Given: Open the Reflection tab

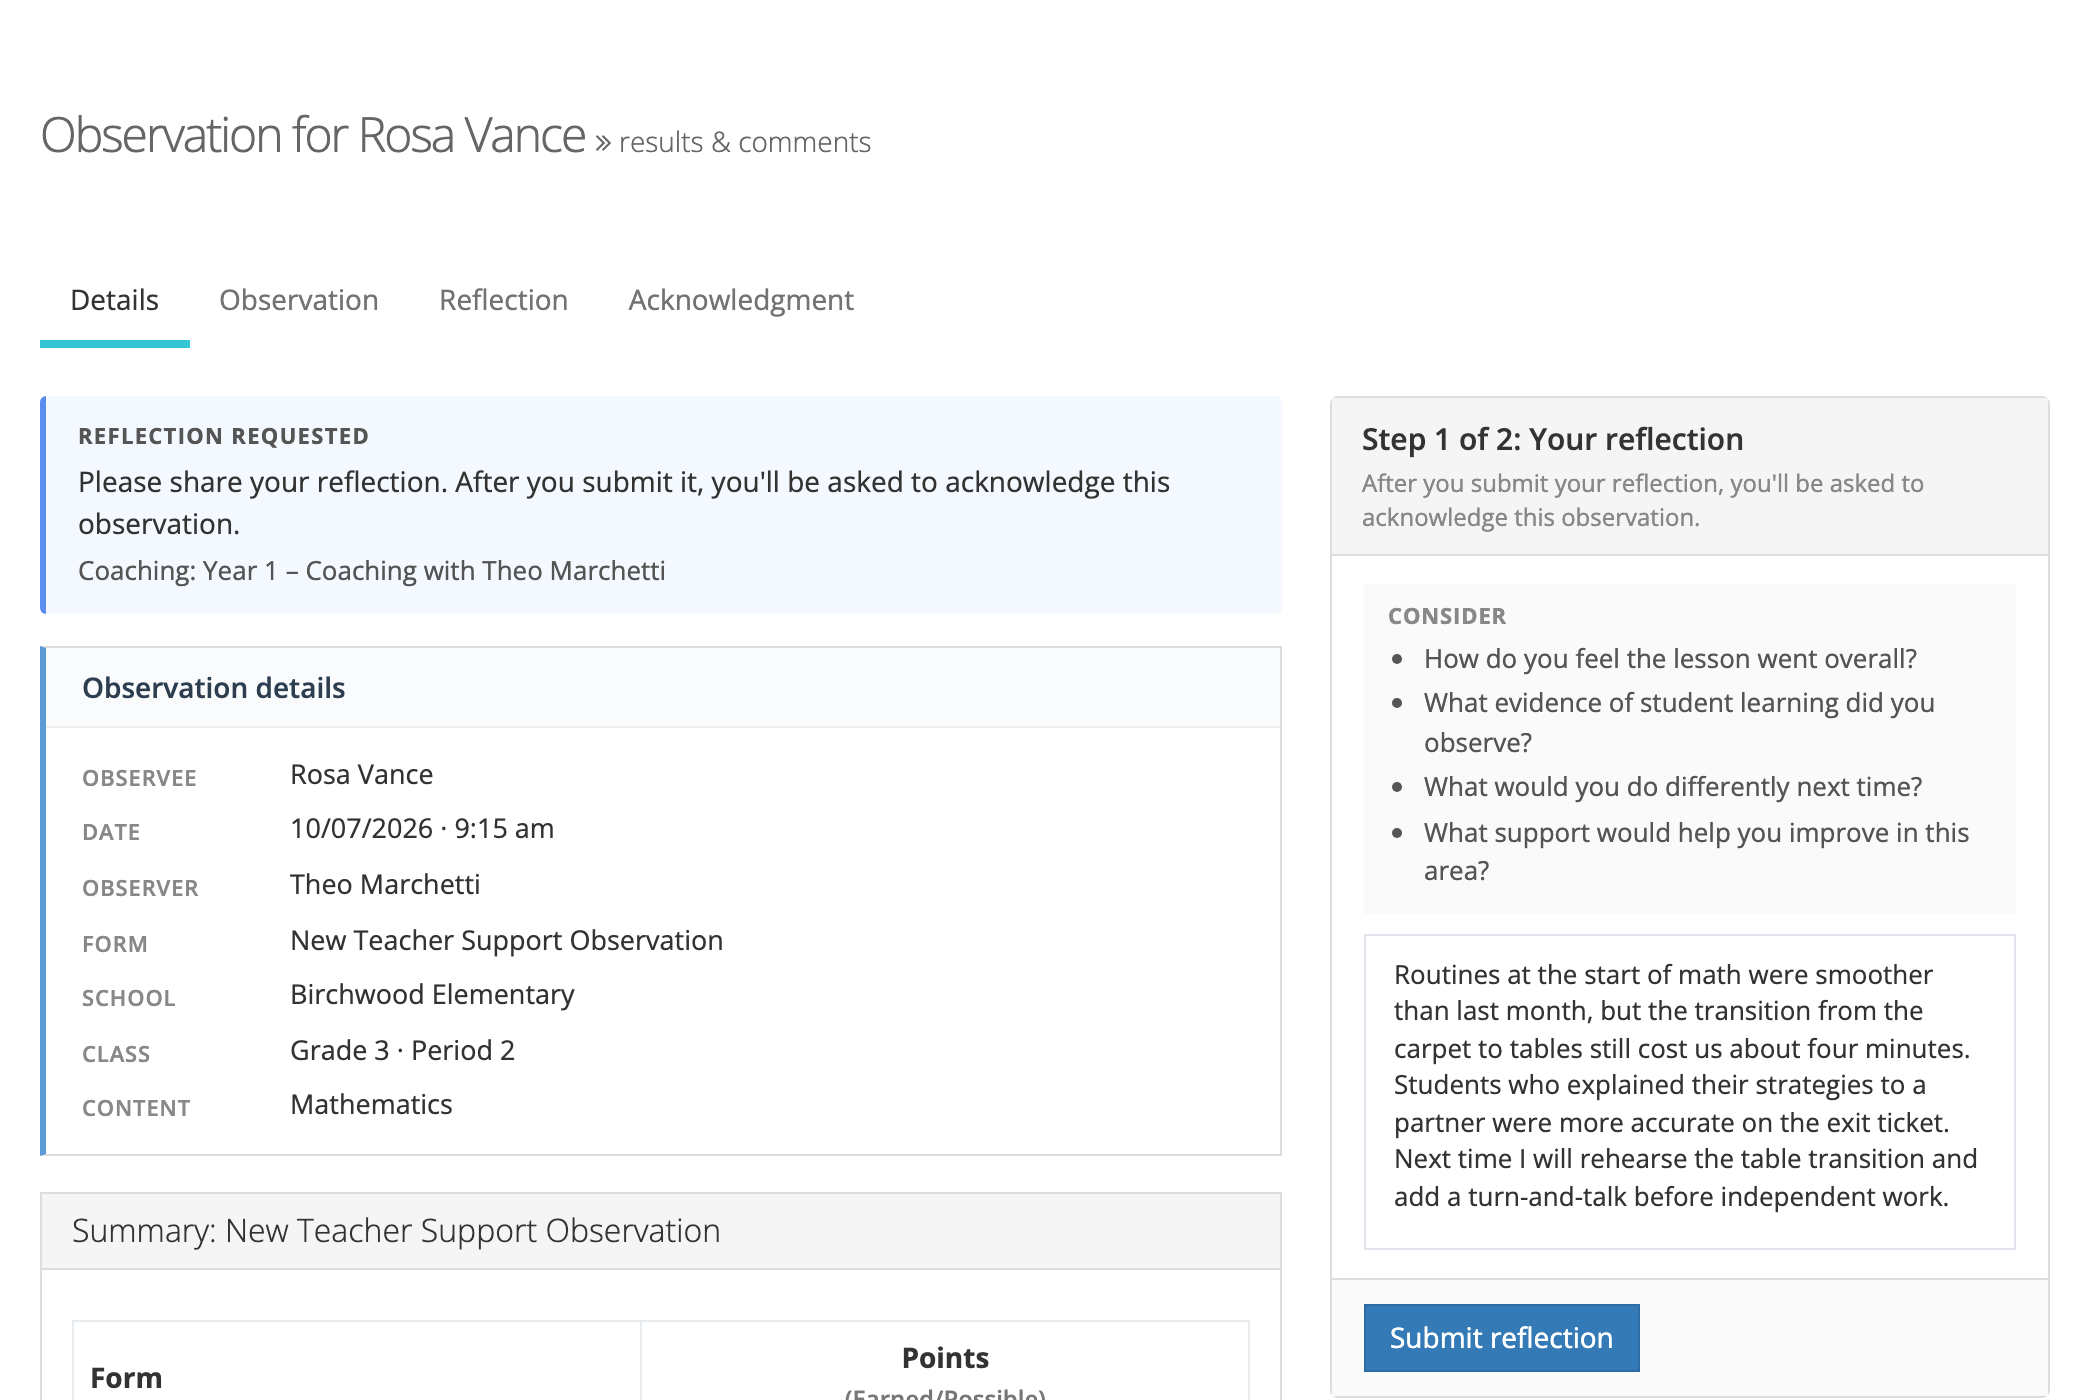Looking at the screenshot, I should [503, 300].
